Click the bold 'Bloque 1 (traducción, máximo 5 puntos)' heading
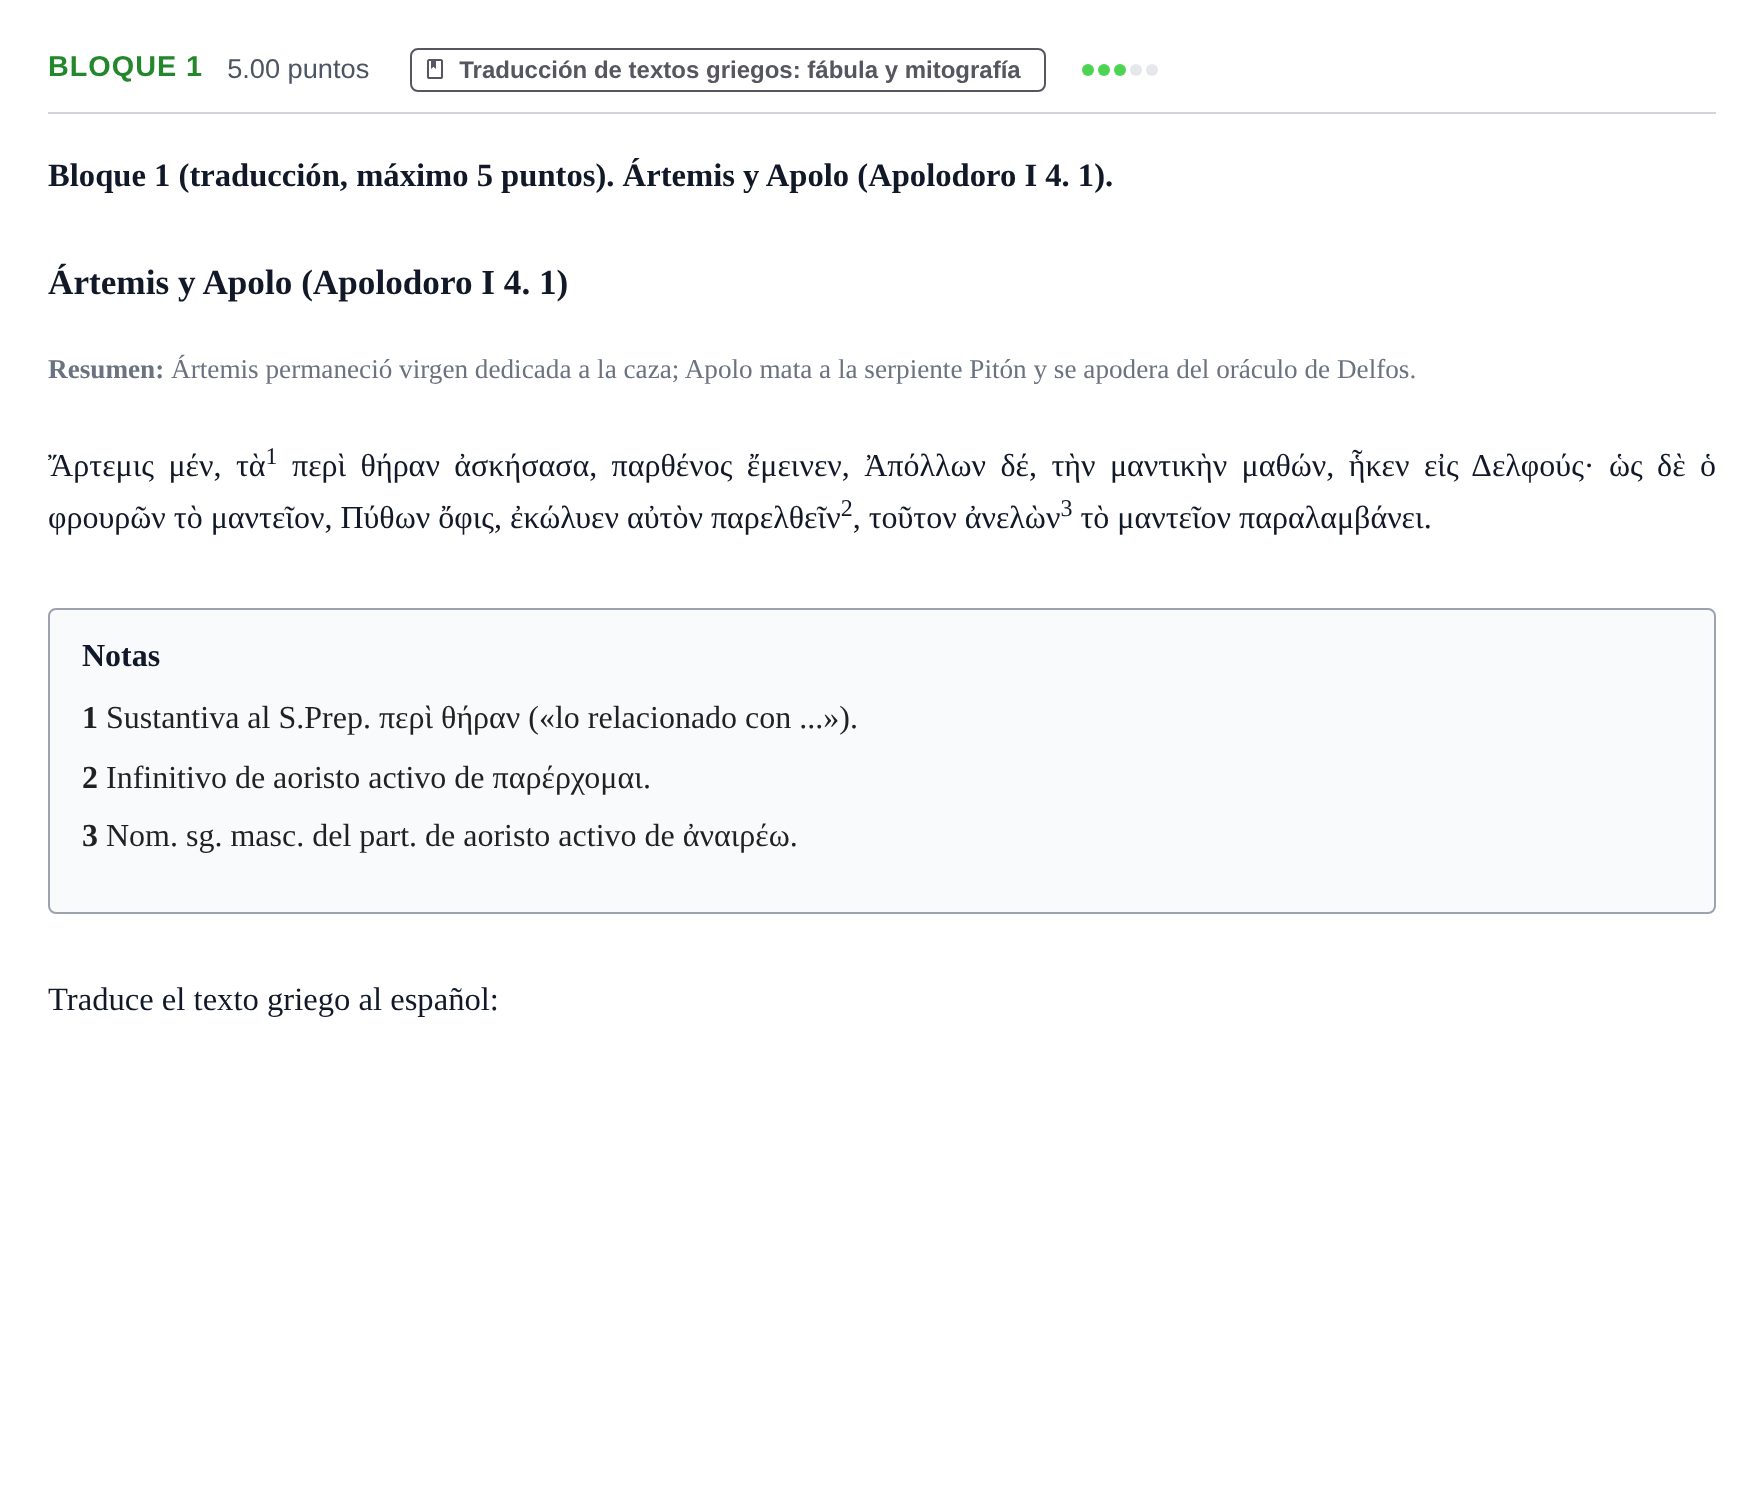The width and height of the screenshot is (1764, 1490). tap(580, 176)
